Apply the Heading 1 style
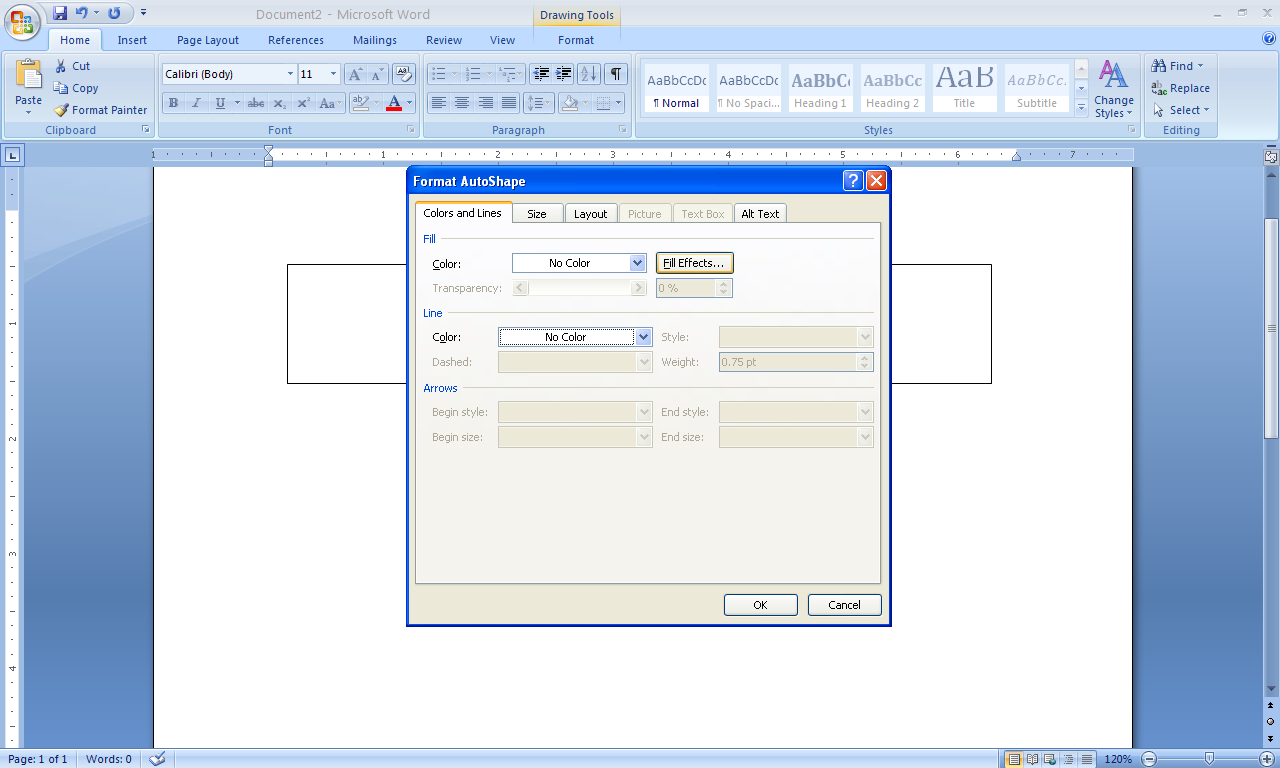The image size is (1280, 768). click(x=820, y=88)
